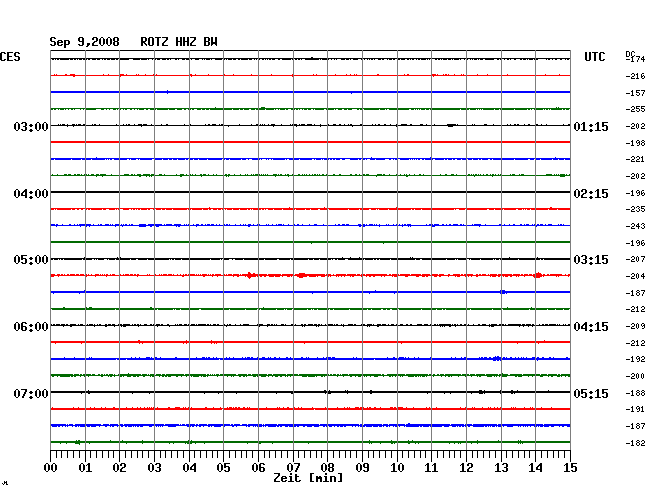Click the black trace blip on the 01:15 row
Screen dimensions: 650x494
pos(451,125)
